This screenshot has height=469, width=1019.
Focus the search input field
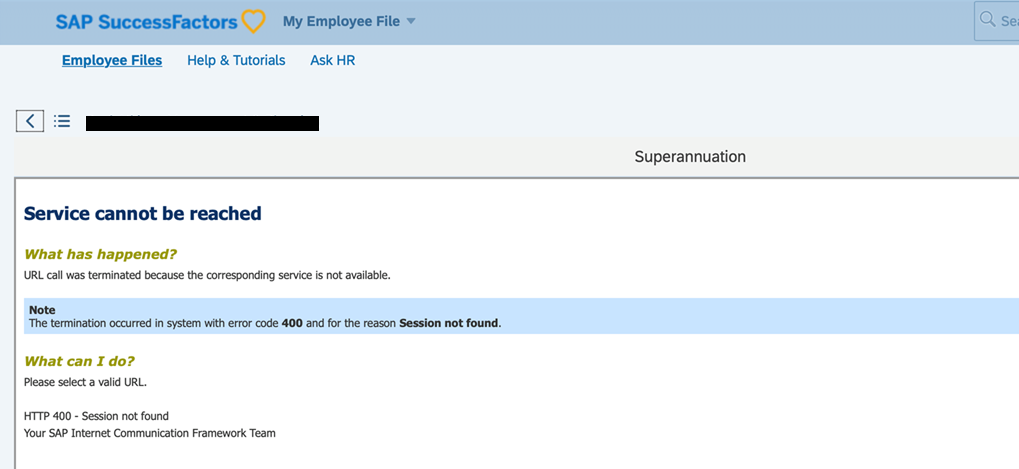tap(997, 21)
